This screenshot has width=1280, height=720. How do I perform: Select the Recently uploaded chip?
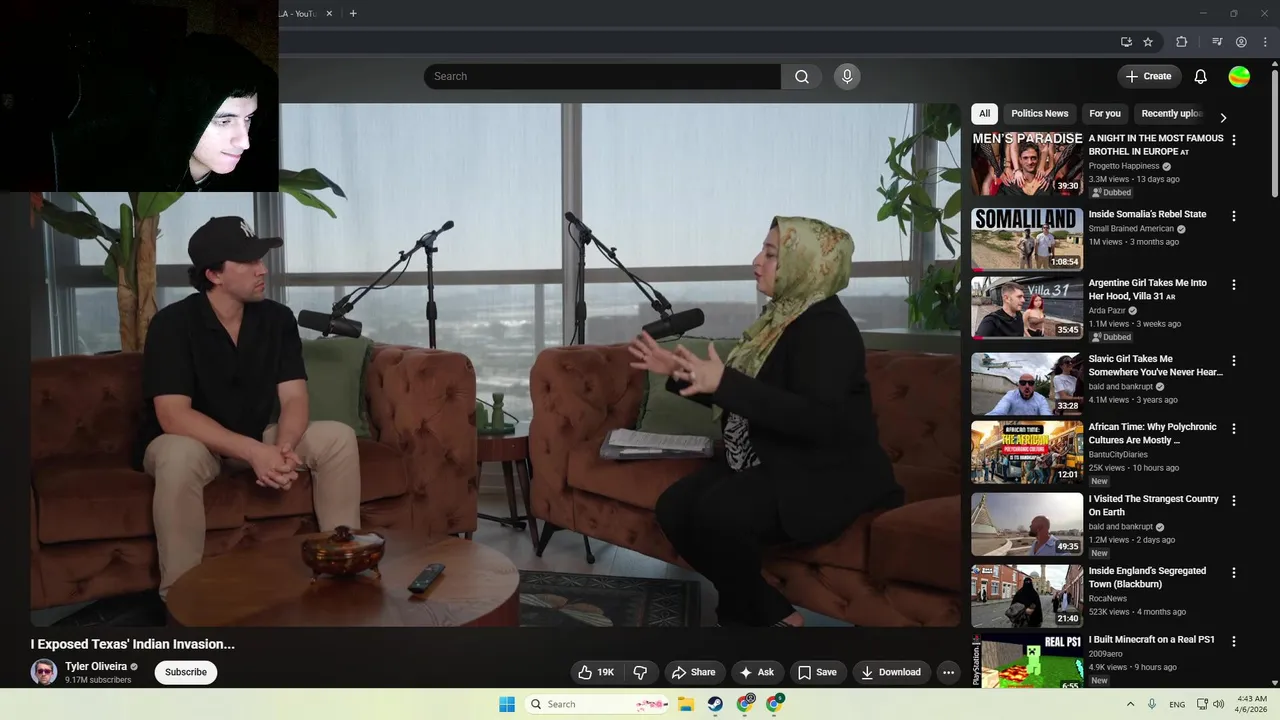pos(1171,113)
